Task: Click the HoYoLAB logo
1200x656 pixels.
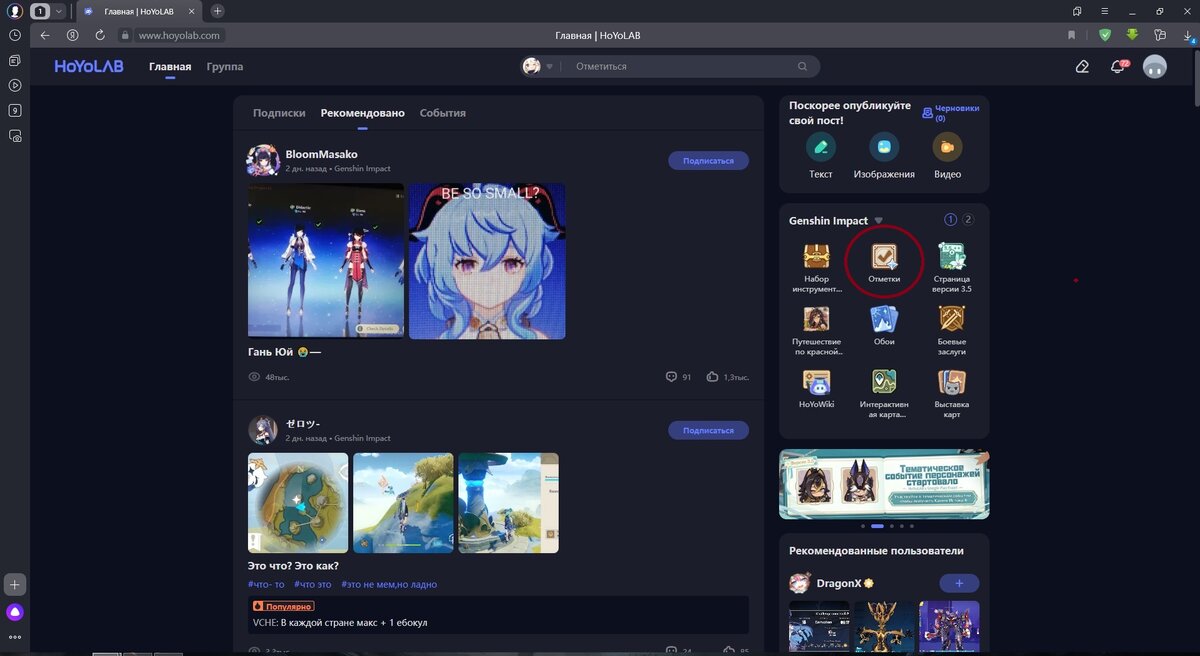Action: [x=89, y=66]
